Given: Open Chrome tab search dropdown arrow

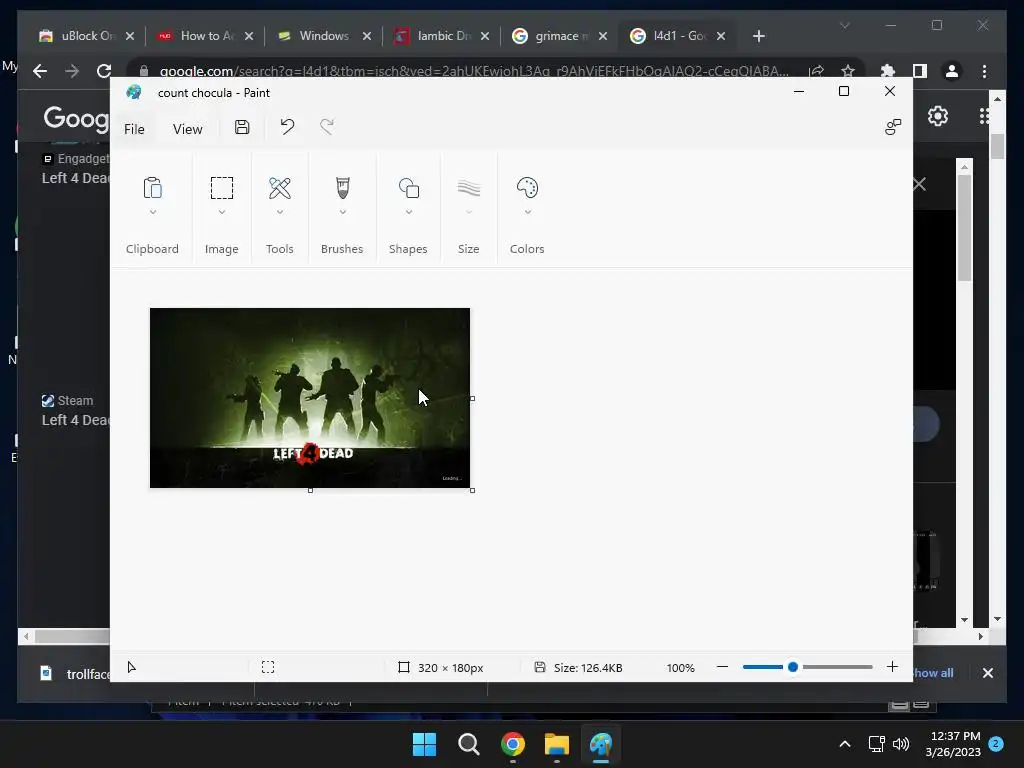Looking at the screenshot, I should (x=844, y=25).
